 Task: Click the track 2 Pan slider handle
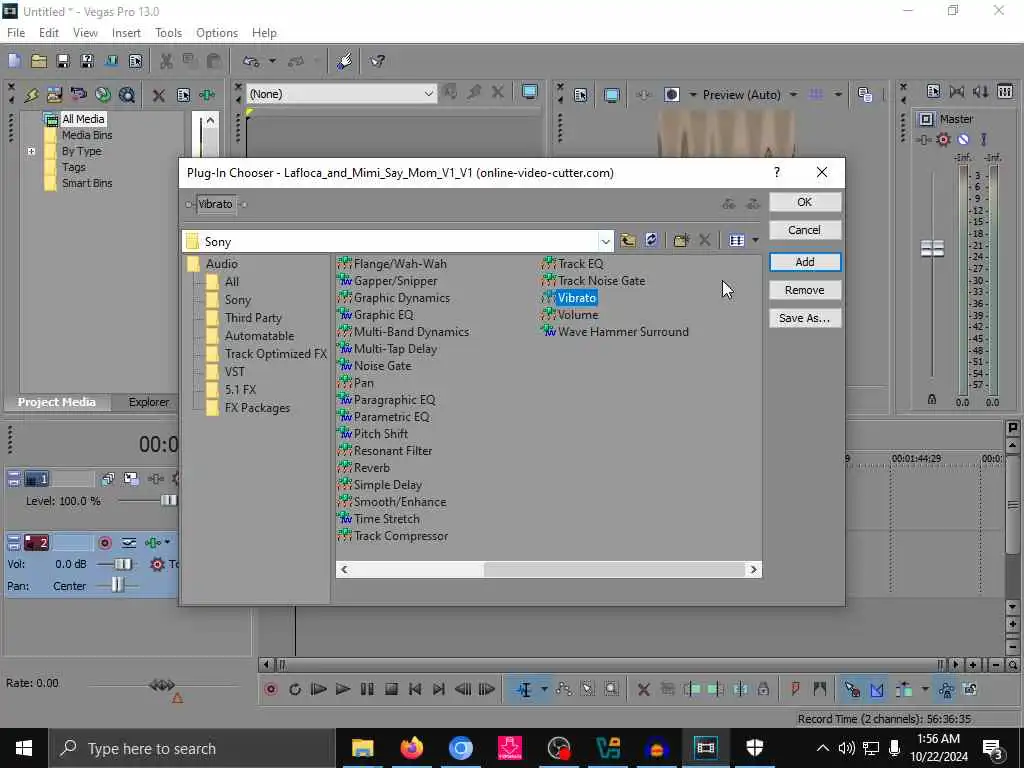(117, 585)
